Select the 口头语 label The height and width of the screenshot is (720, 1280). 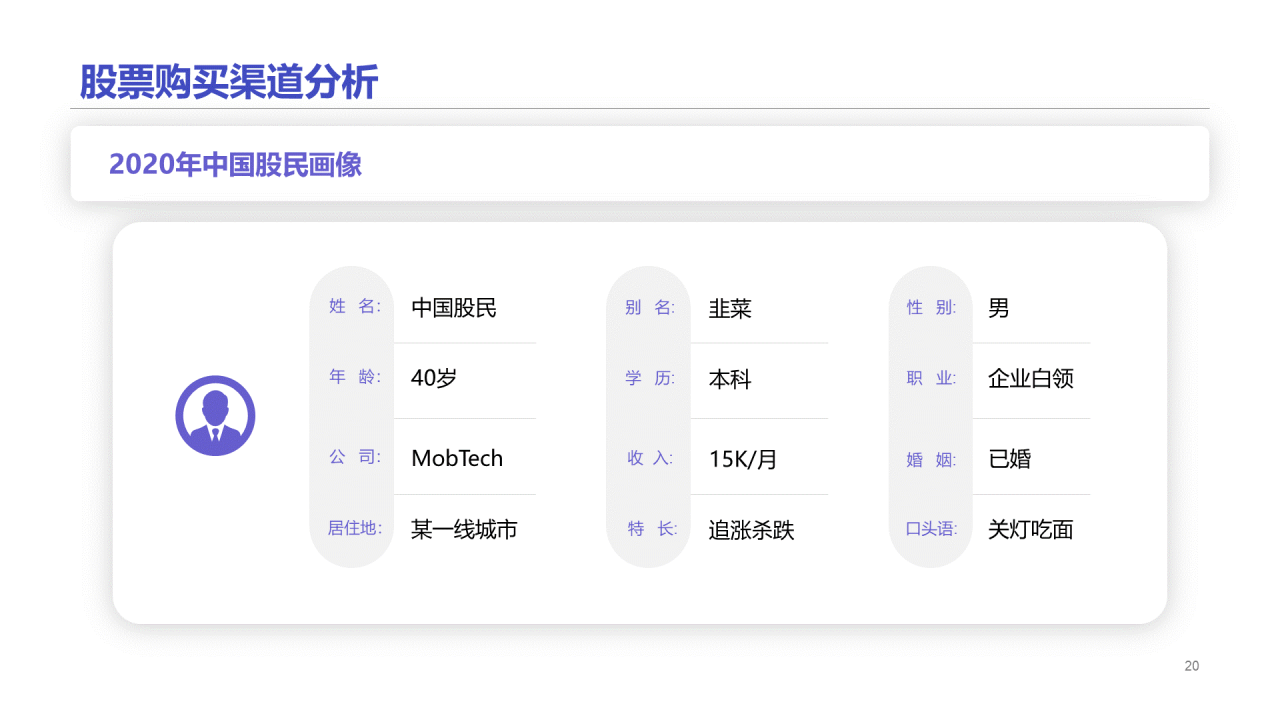[x=931, y=529]
